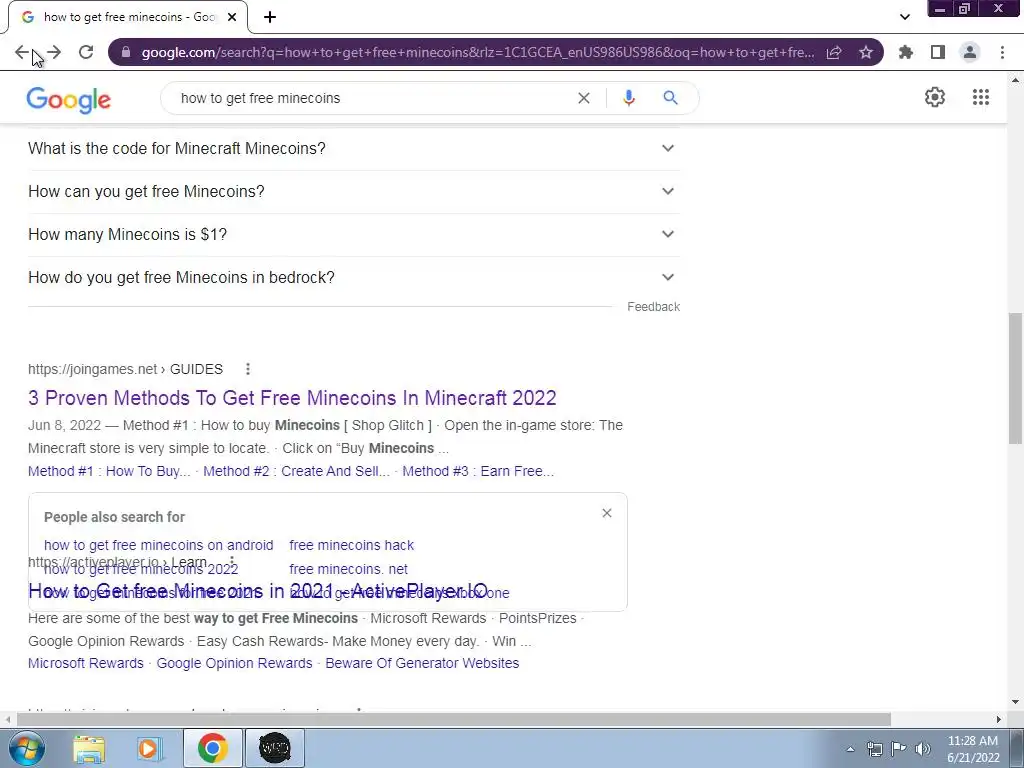Search 'free minecoins. net' suggestion

(348, 569)
